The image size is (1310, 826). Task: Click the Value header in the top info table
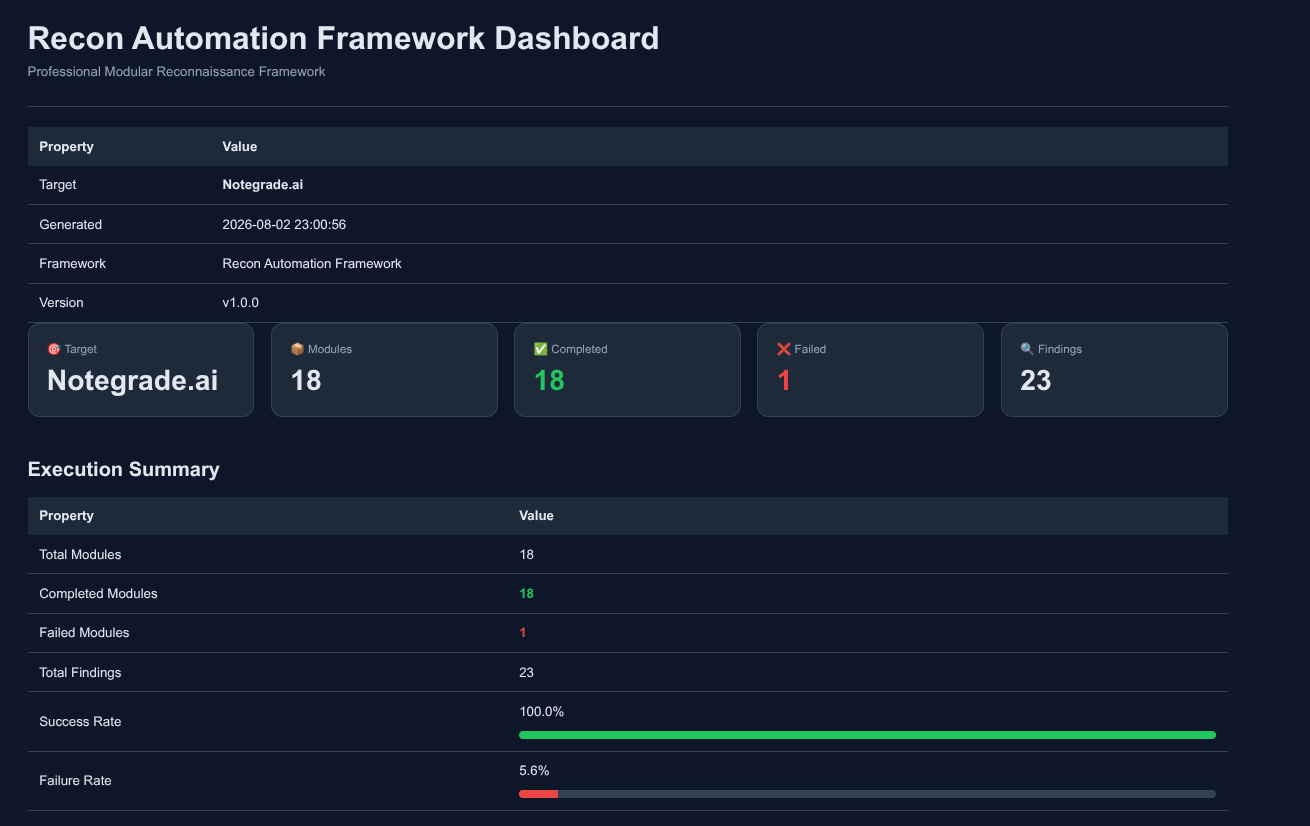[x=240, y=147]
